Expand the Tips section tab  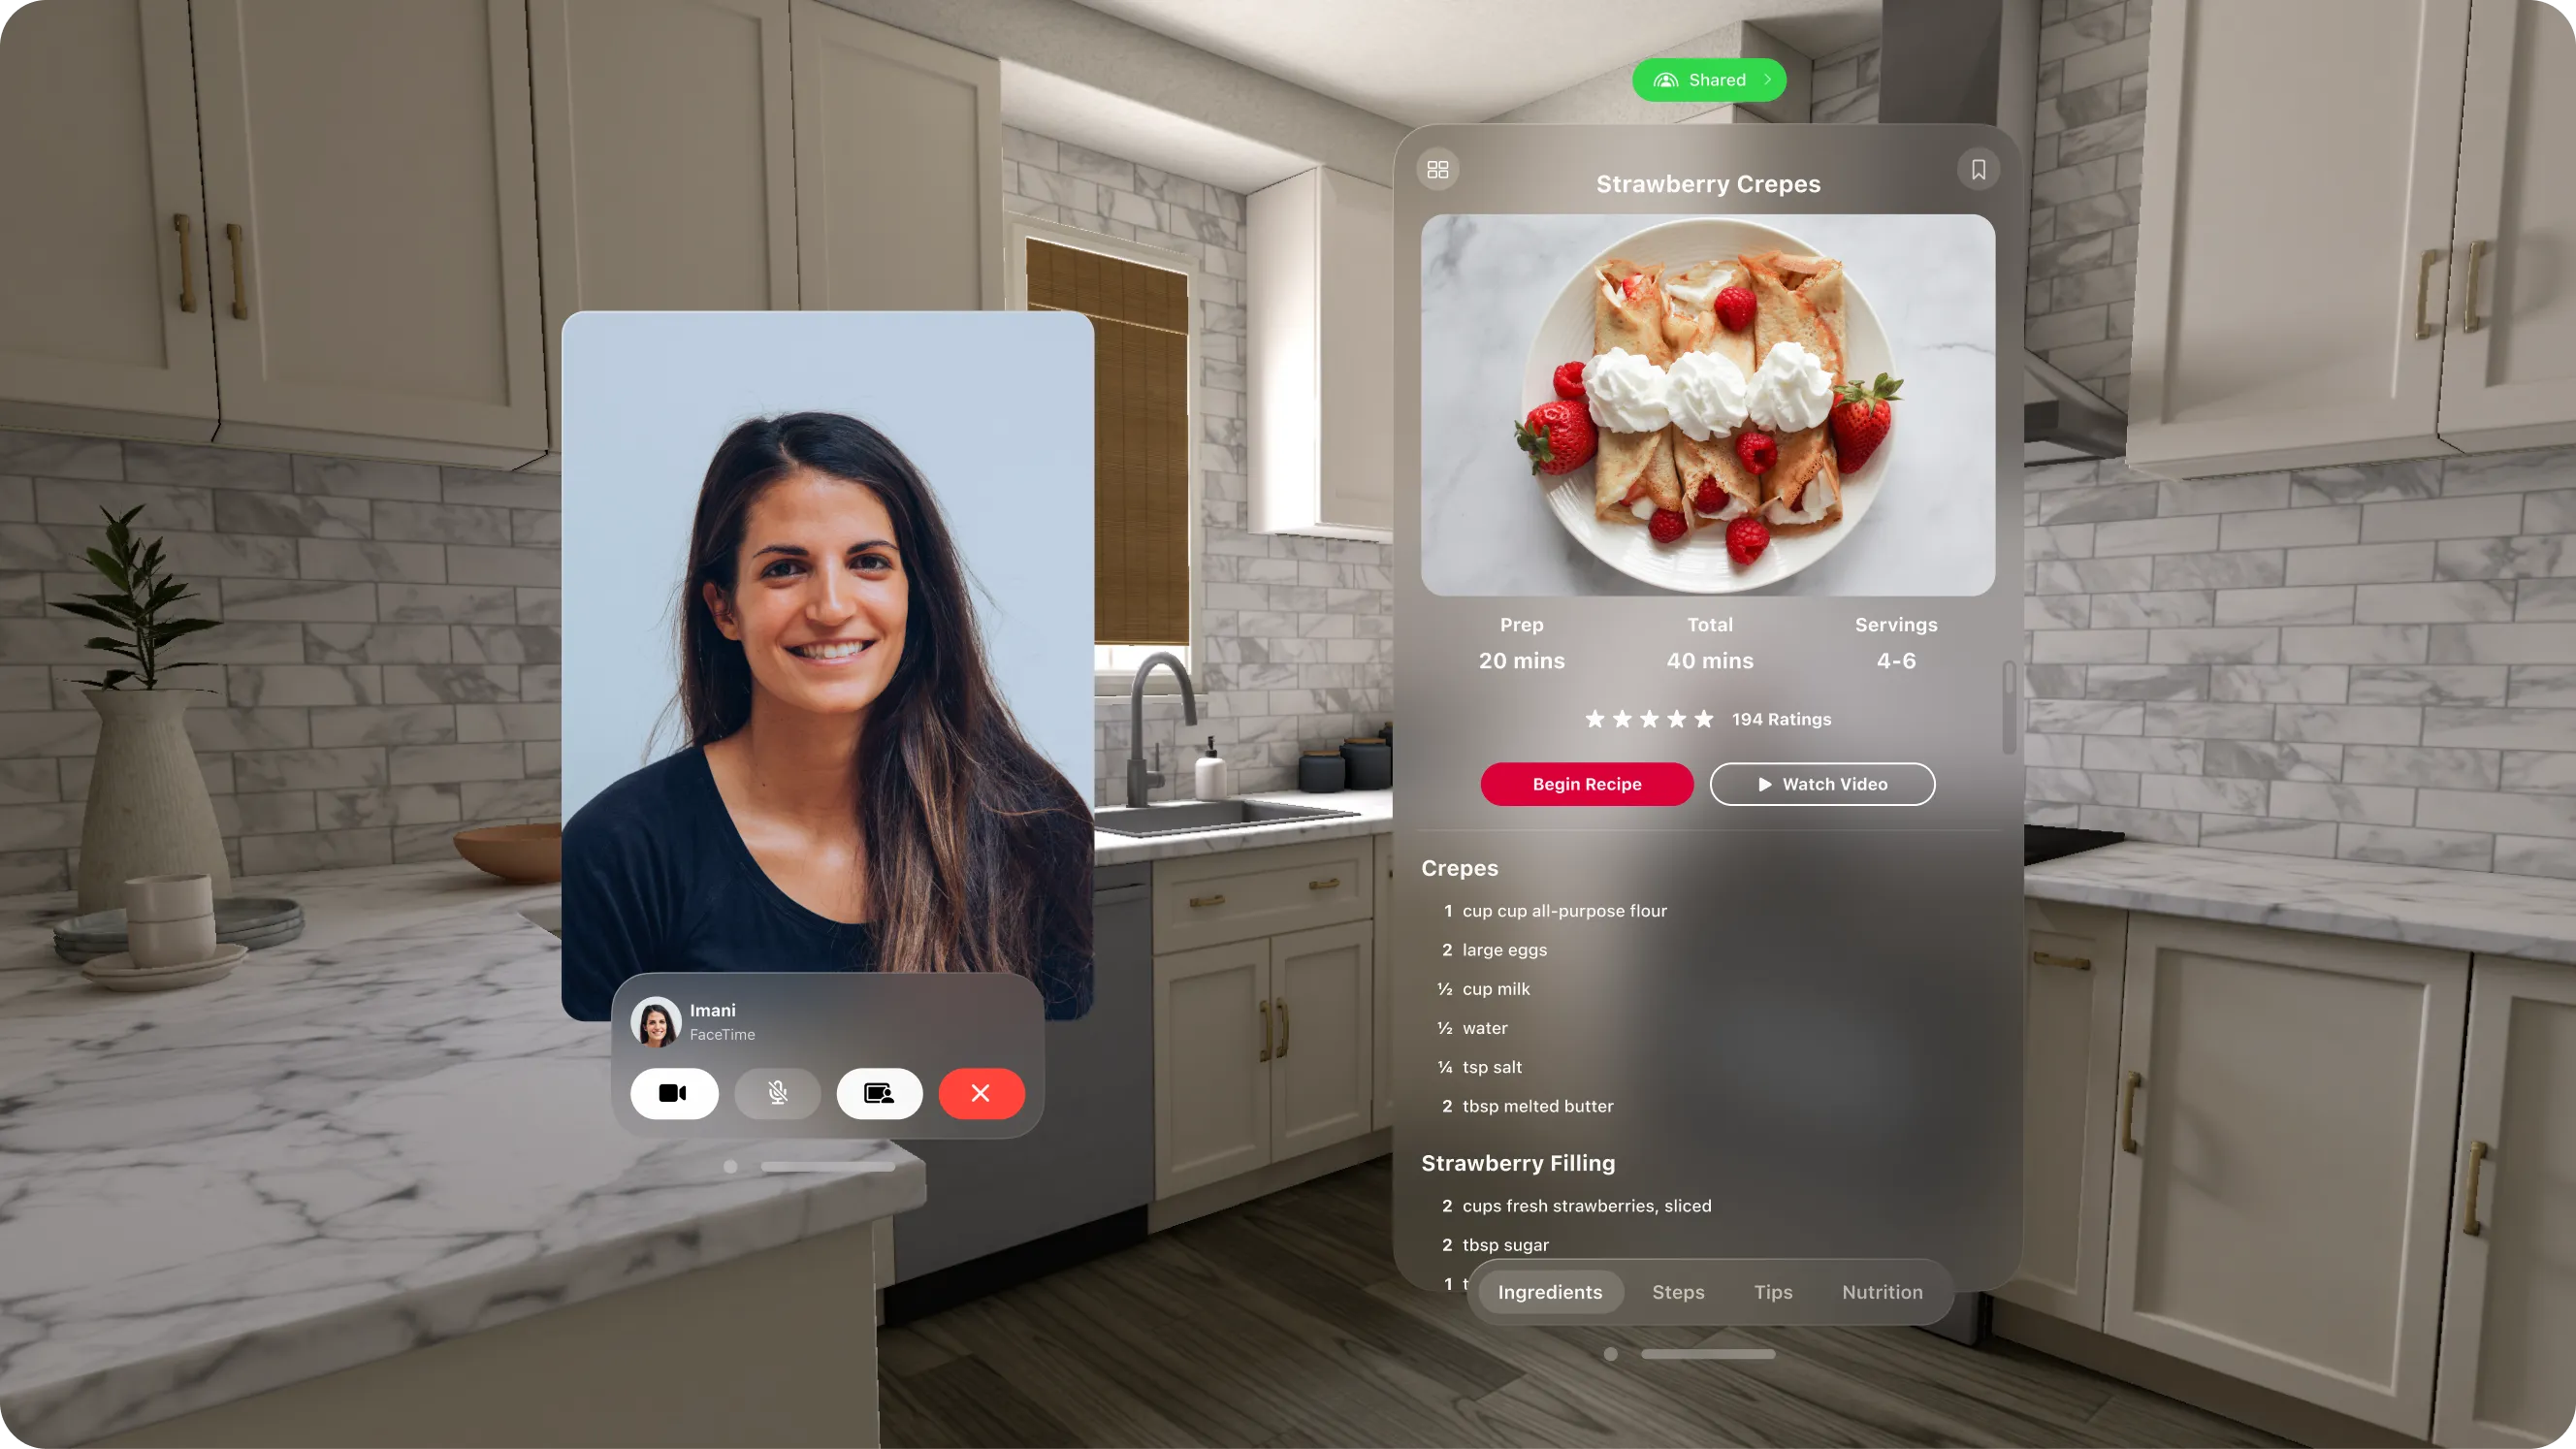[1773, 1292]
